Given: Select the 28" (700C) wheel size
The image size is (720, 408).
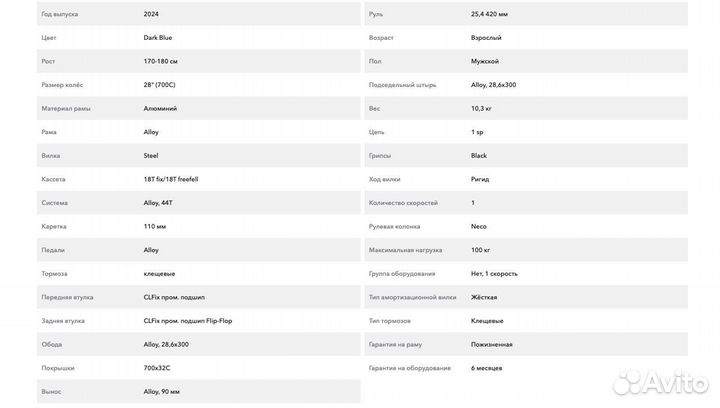Looking at the screenshot, I should pos(159,85).
